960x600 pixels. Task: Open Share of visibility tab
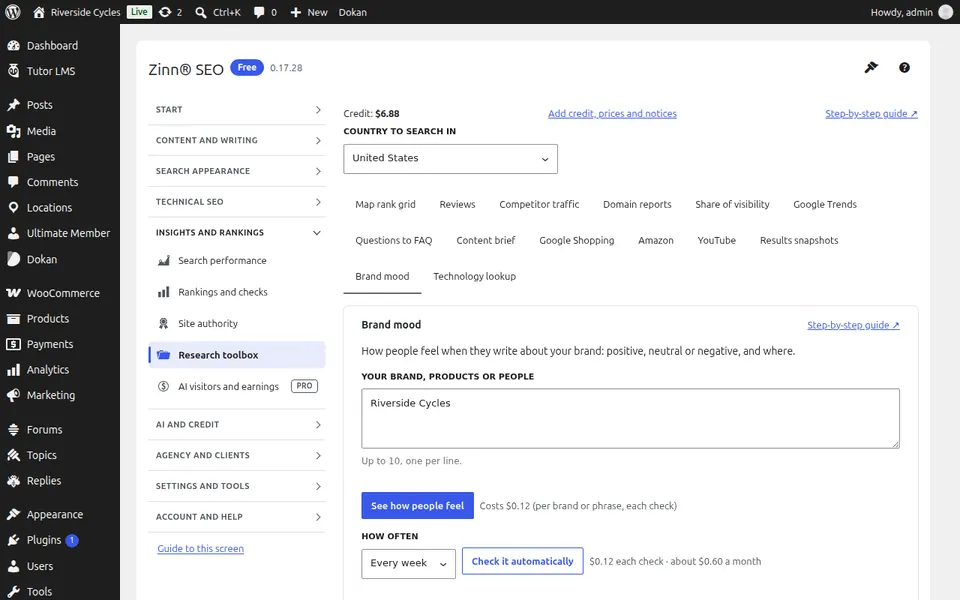coord(732,204)
